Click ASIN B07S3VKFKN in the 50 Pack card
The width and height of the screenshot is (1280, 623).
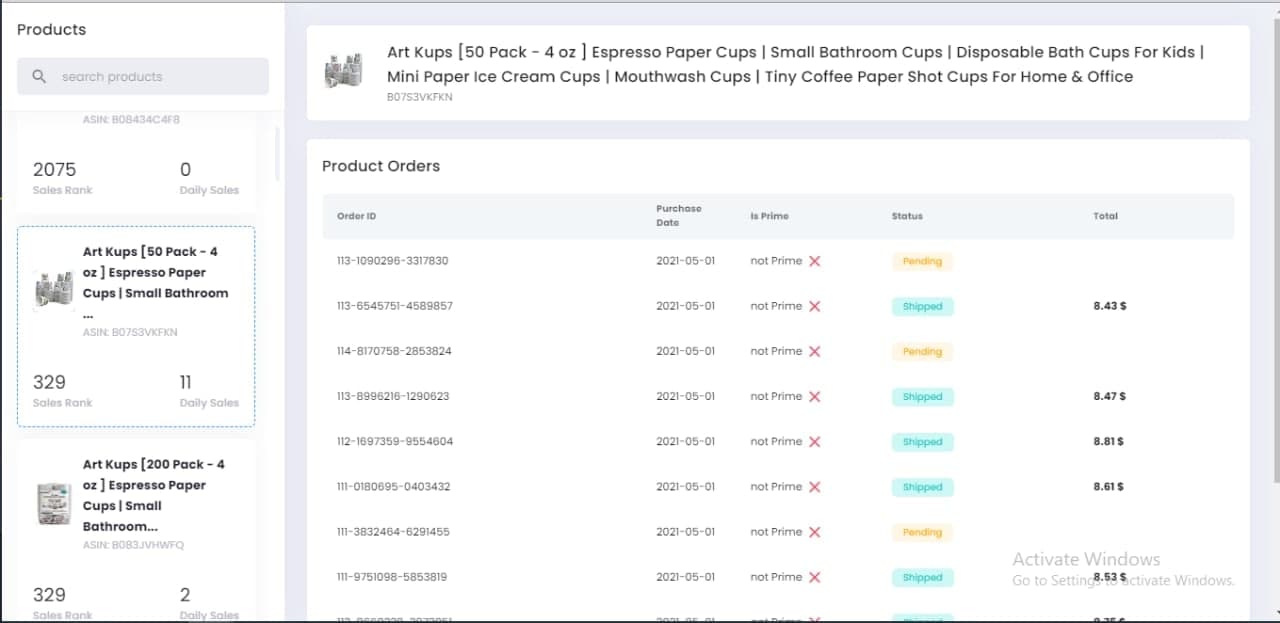point(130,332)
